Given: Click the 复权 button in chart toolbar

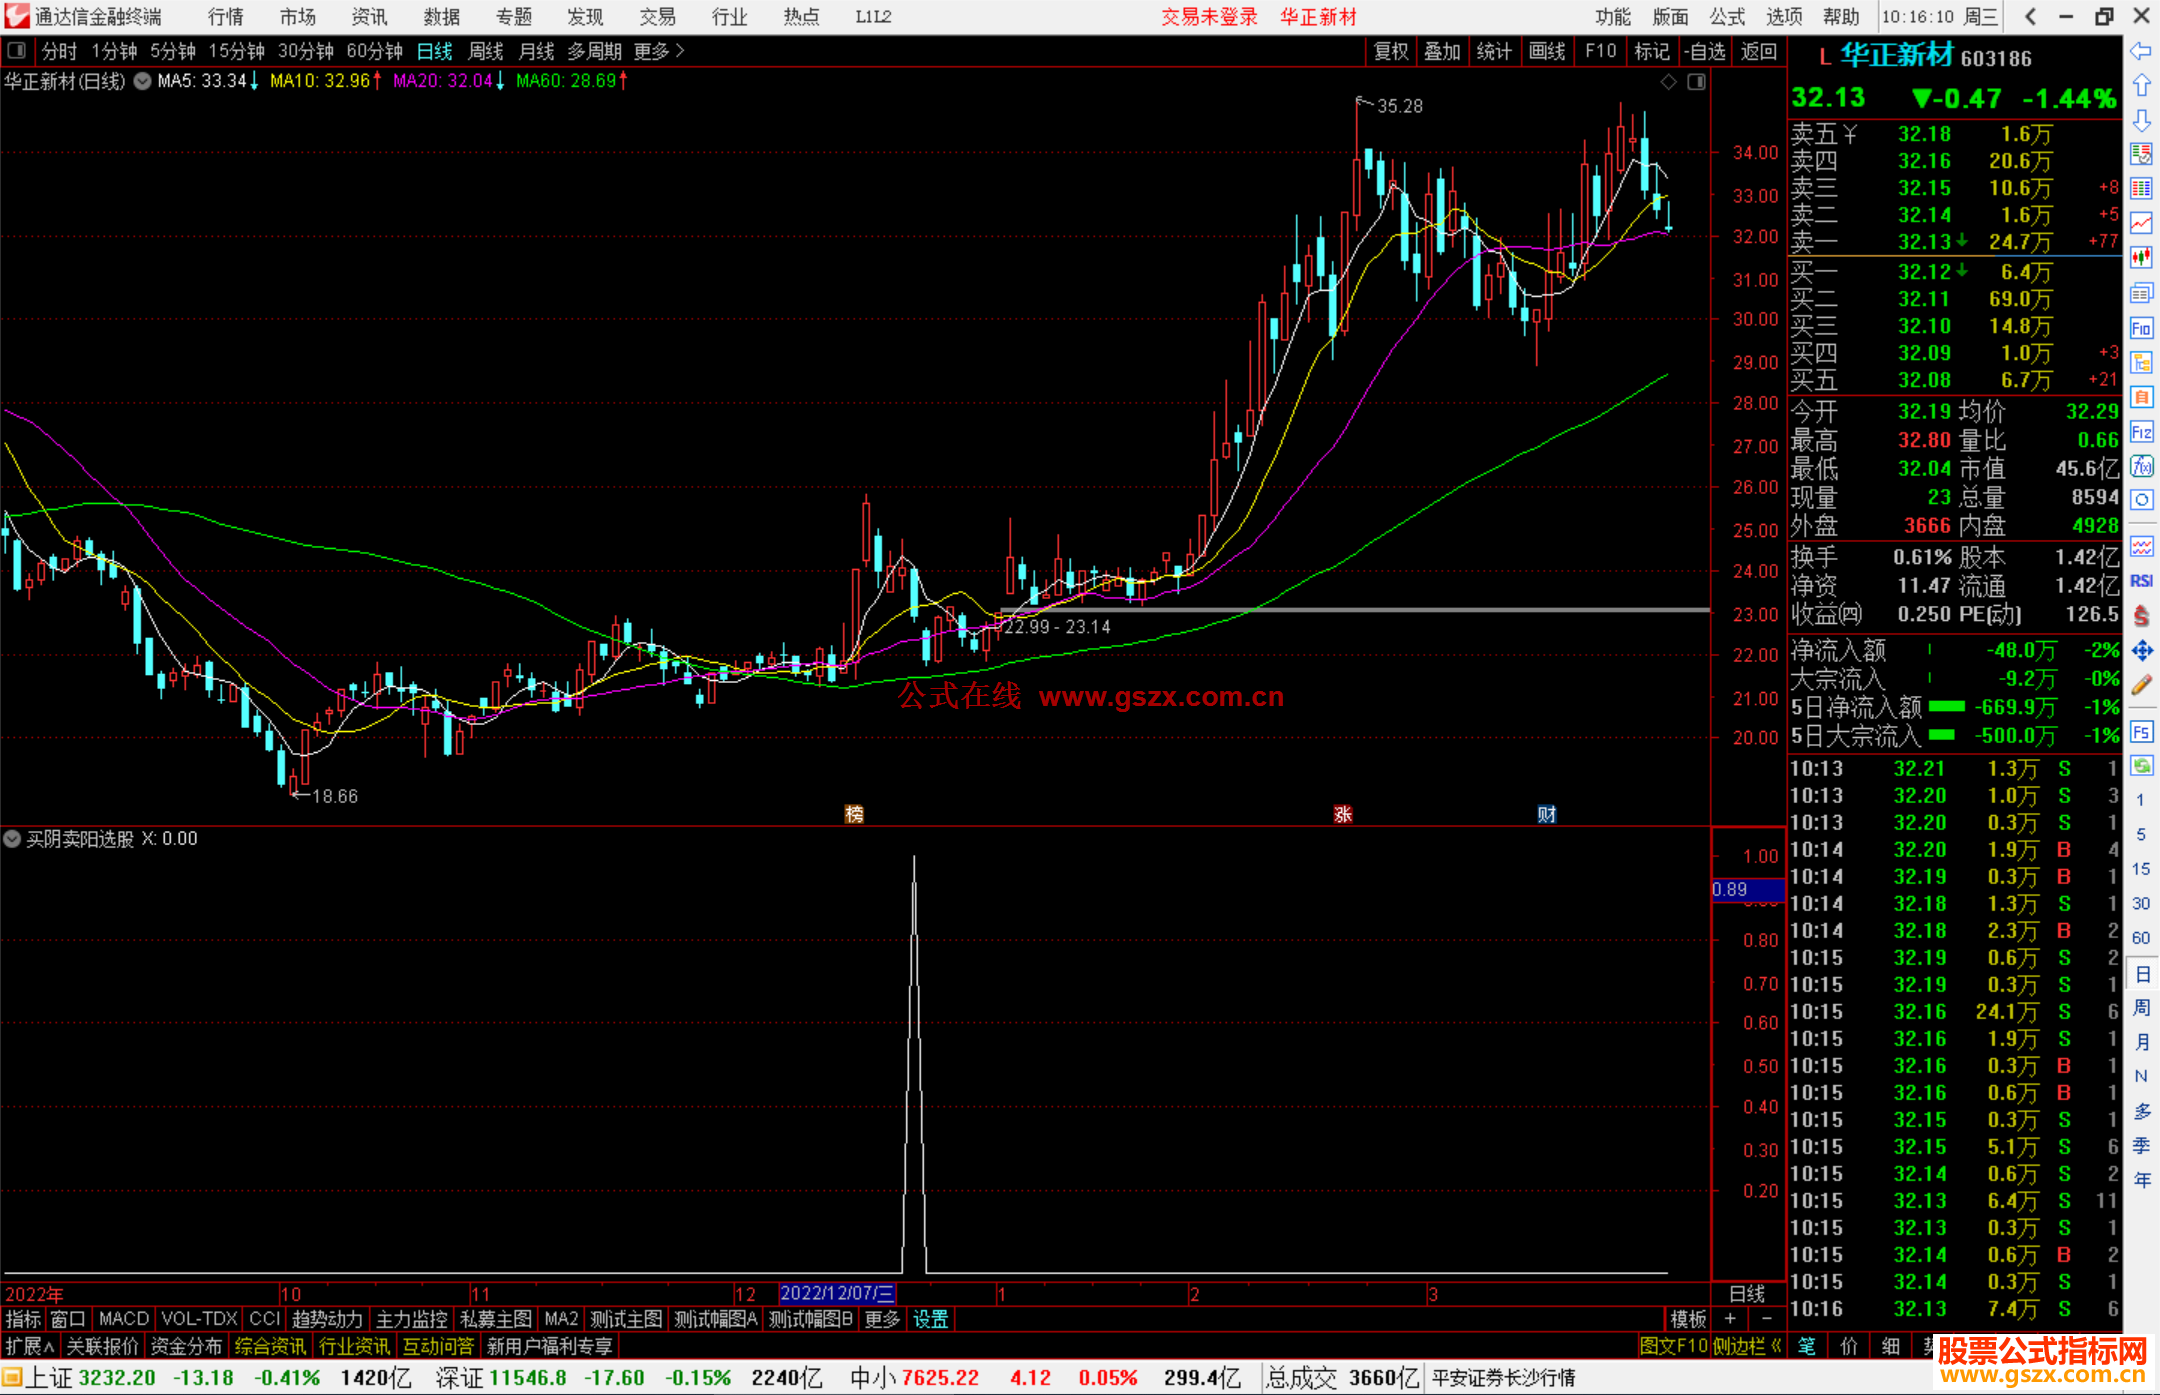Looking at the screenshot, I should [x=1390, y=51].
